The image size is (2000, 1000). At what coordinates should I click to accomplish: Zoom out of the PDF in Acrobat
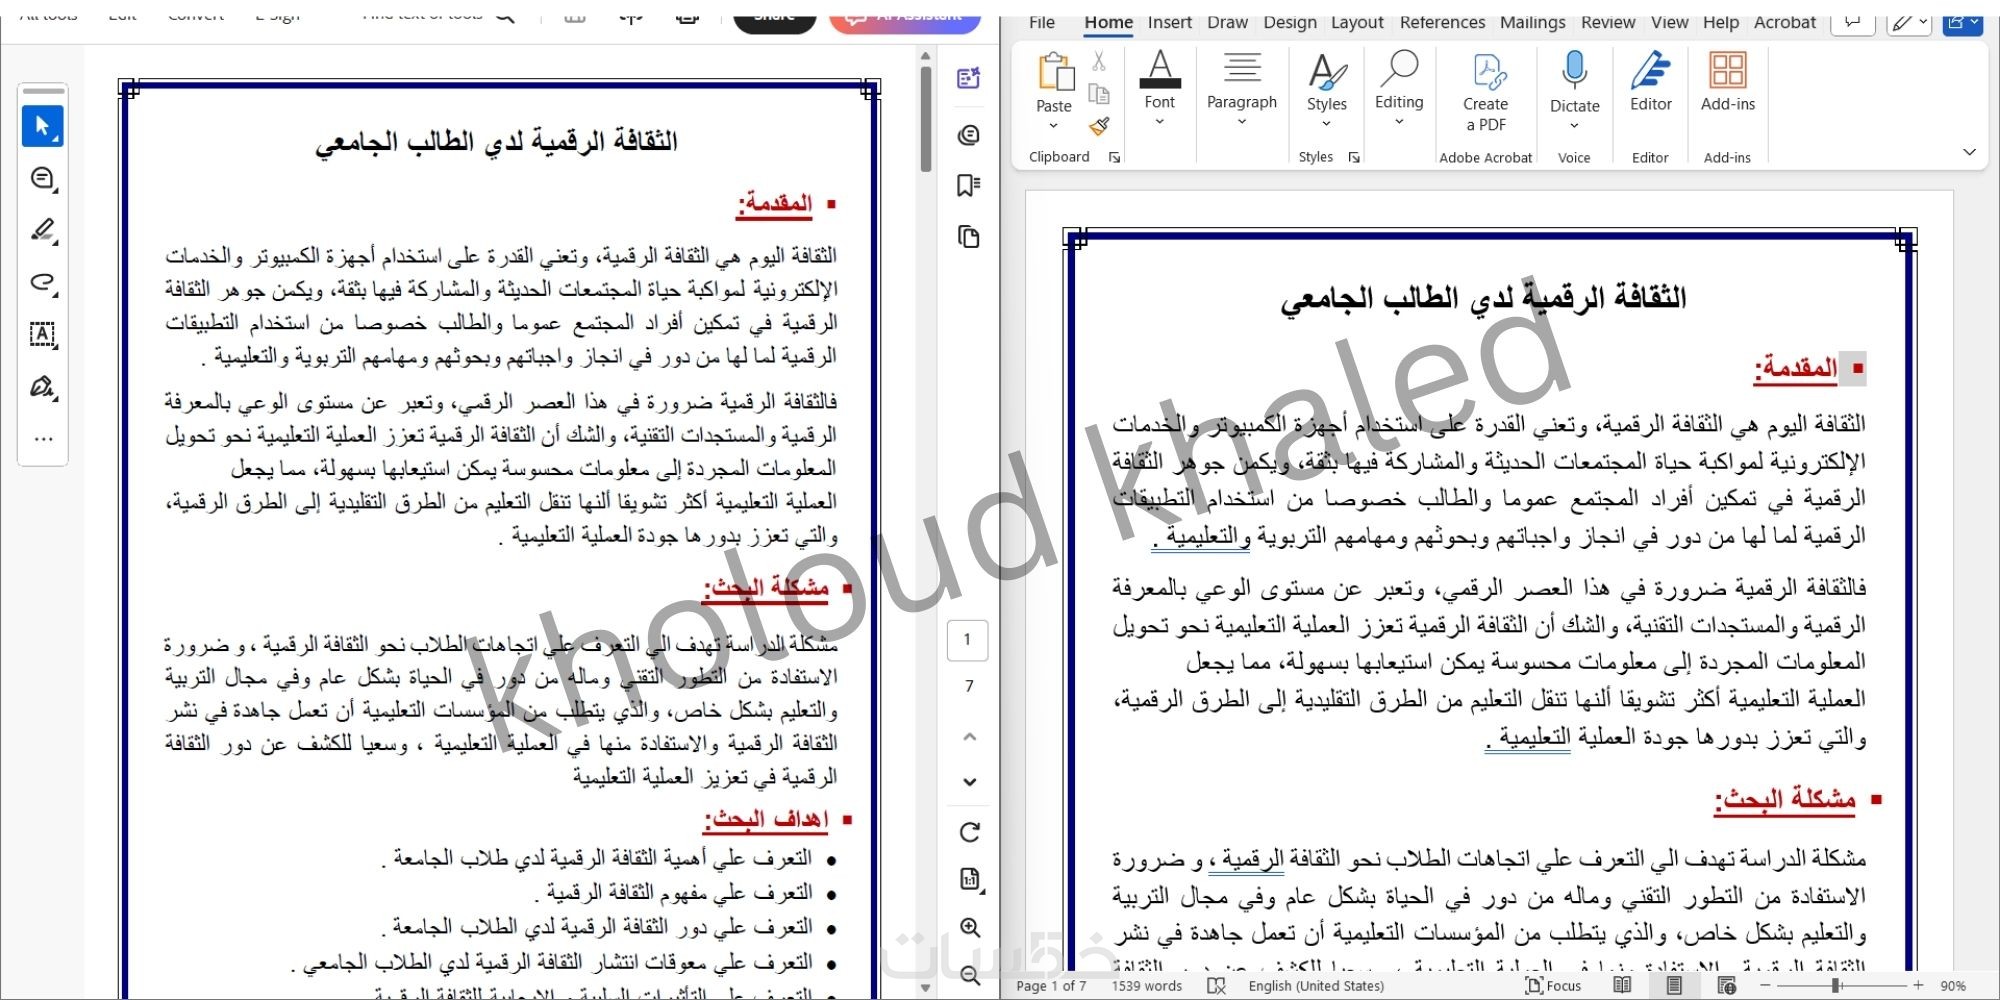coord(969,975)
